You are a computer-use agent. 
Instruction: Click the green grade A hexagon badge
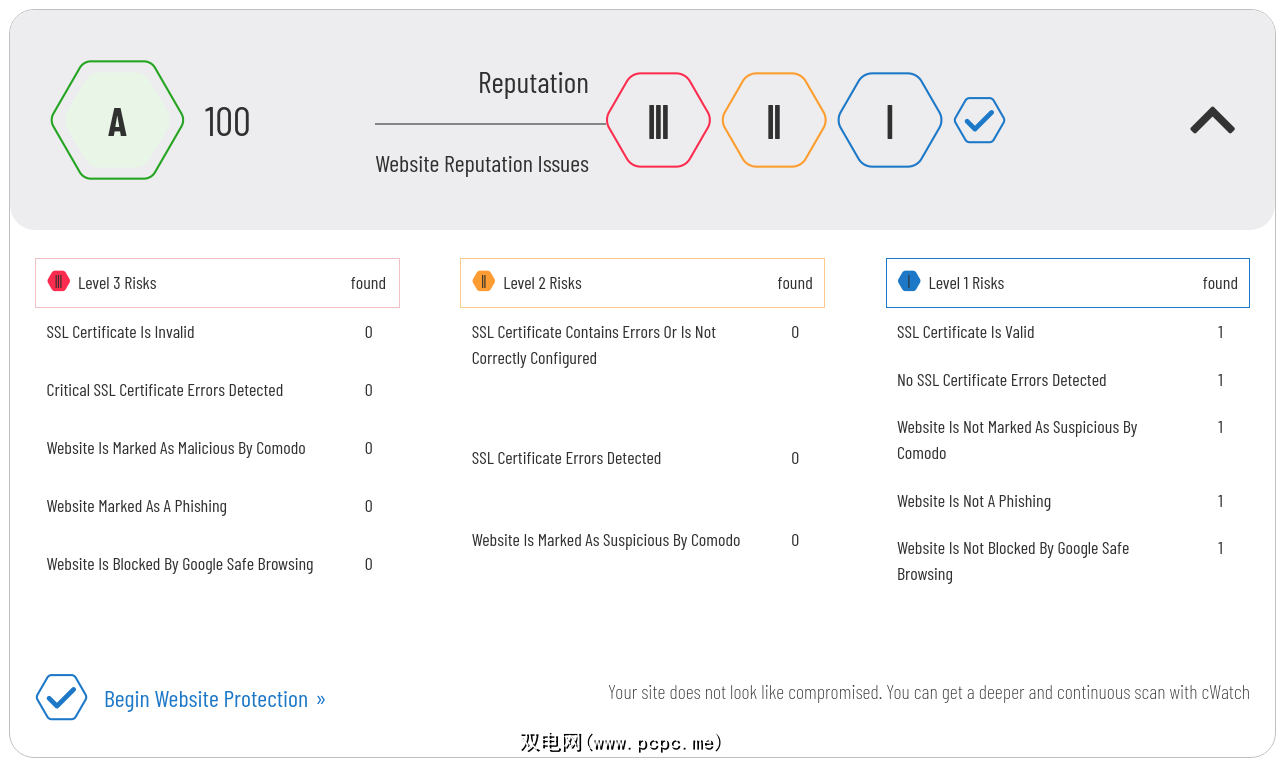click(x=117, y=121)
